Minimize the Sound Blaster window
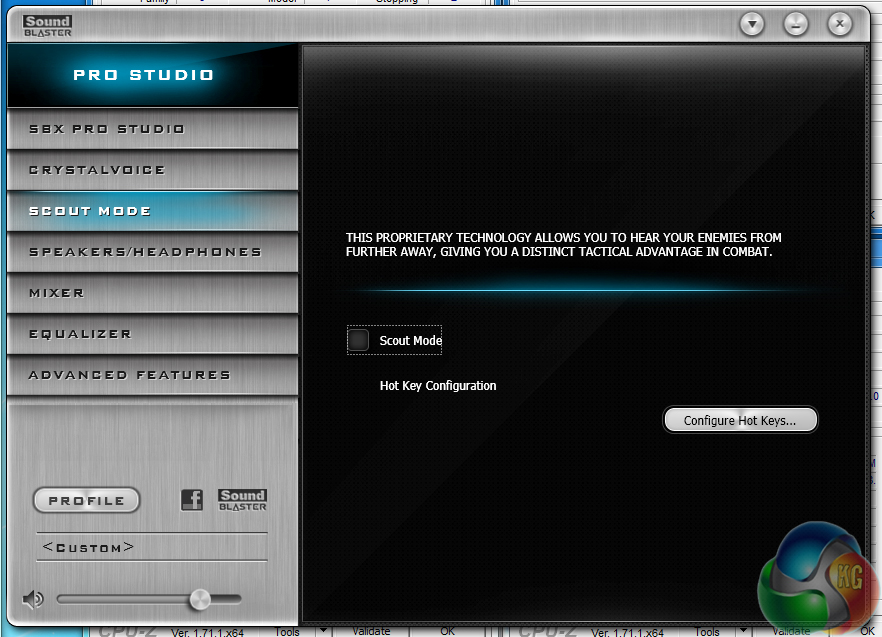This screenshot has width=882, height=637. click(796, 24)
